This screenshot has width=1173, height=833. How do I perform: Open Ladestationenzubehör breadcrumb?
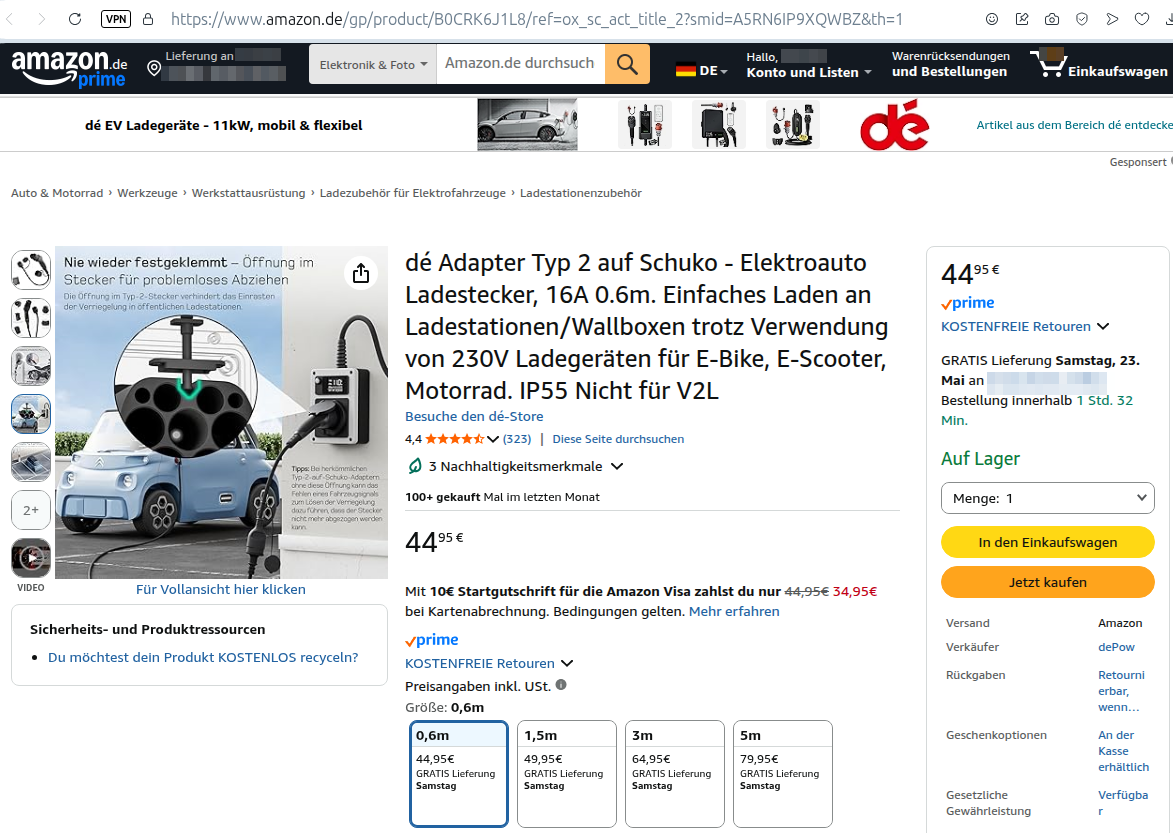581,193
